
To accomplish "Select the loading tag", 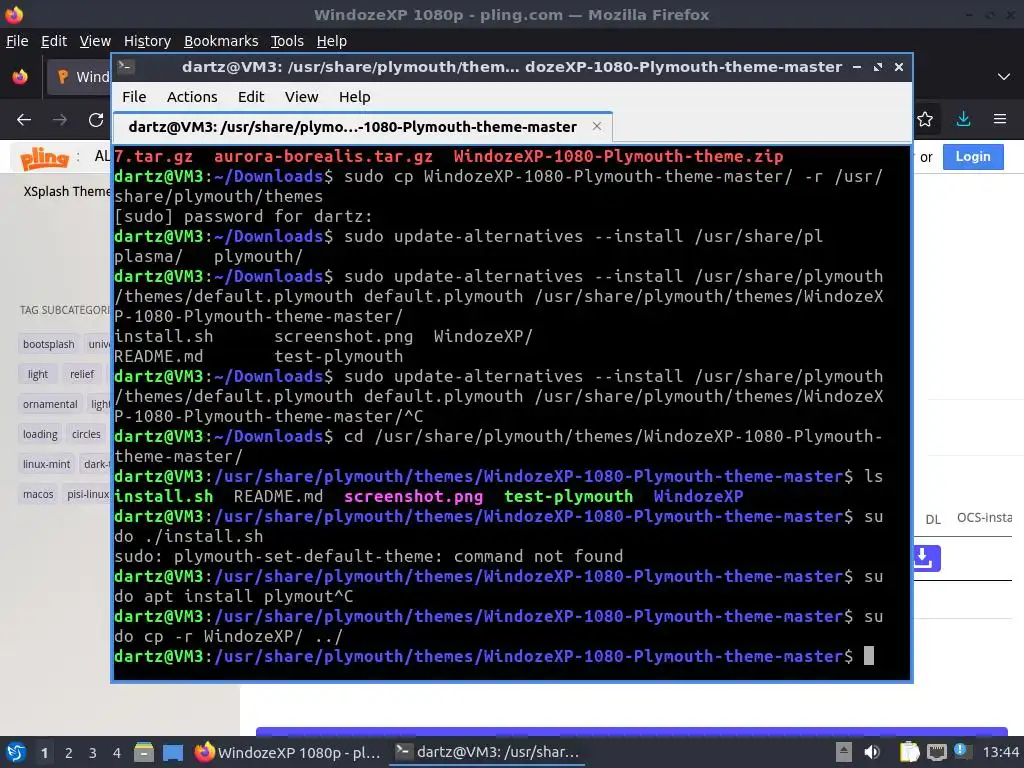I will tap(40, 434).
